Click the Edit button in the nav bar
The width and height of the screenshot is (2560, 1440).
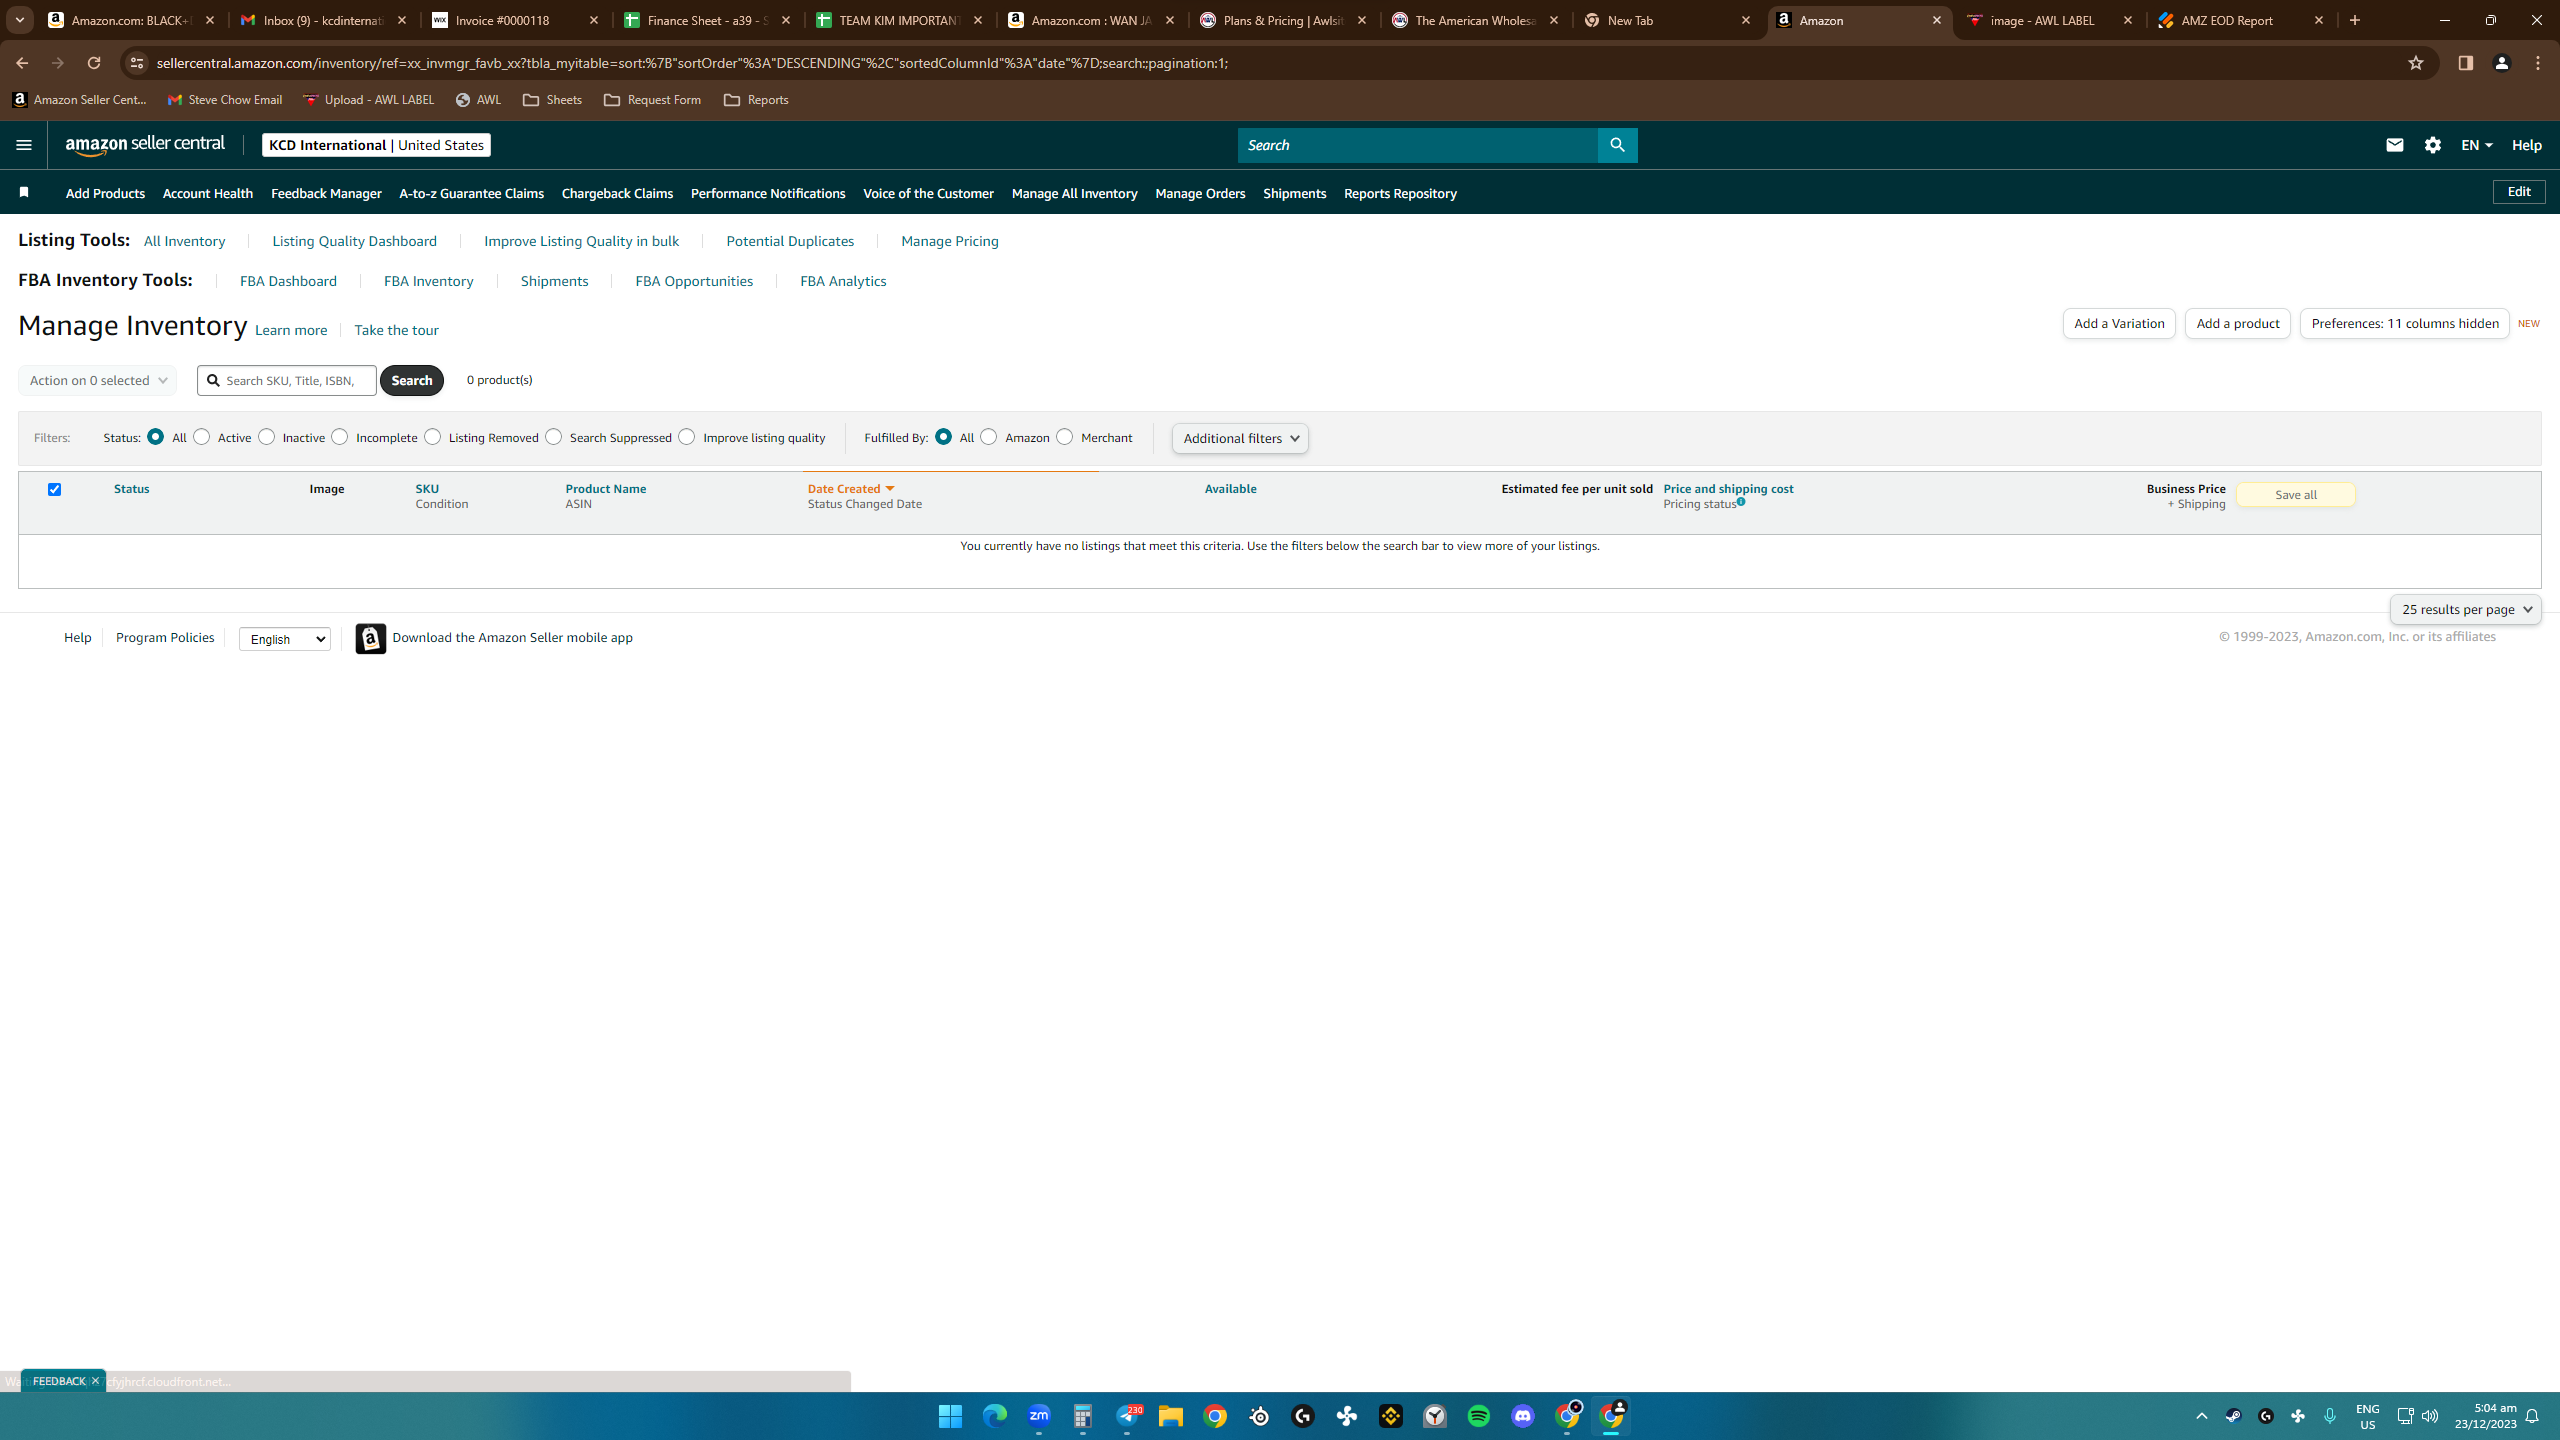pyautogui.click(x=2519, y=192)
